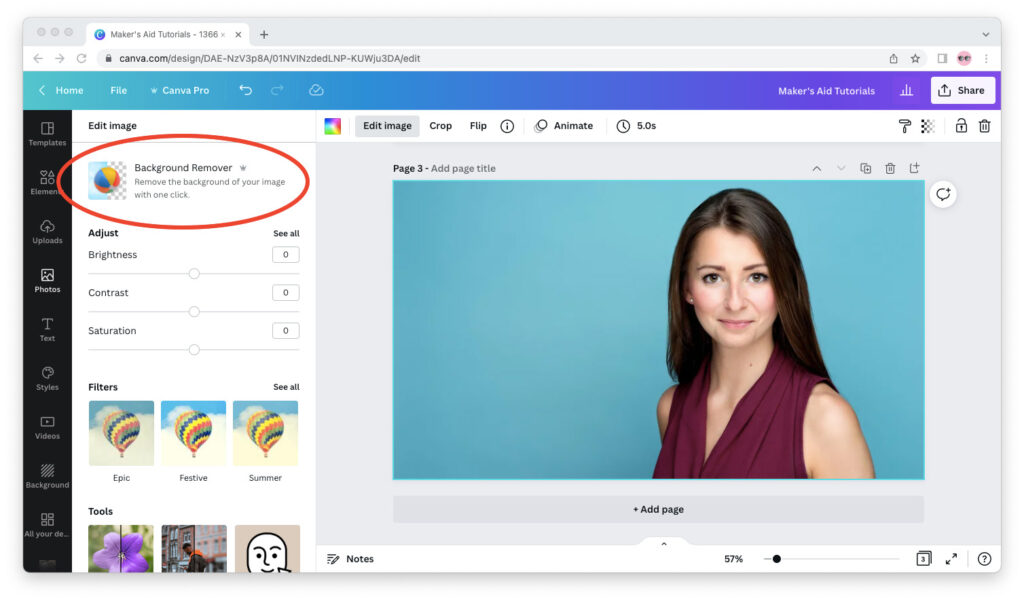Click Canva Pro in the header

(x=180, y=90)
